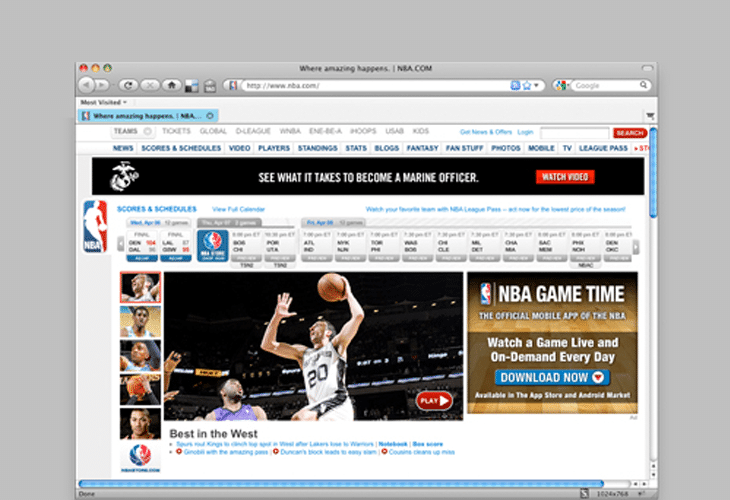The image size is (730, 500).
Task: Open the TICKETS link
Action: [176, 131]
